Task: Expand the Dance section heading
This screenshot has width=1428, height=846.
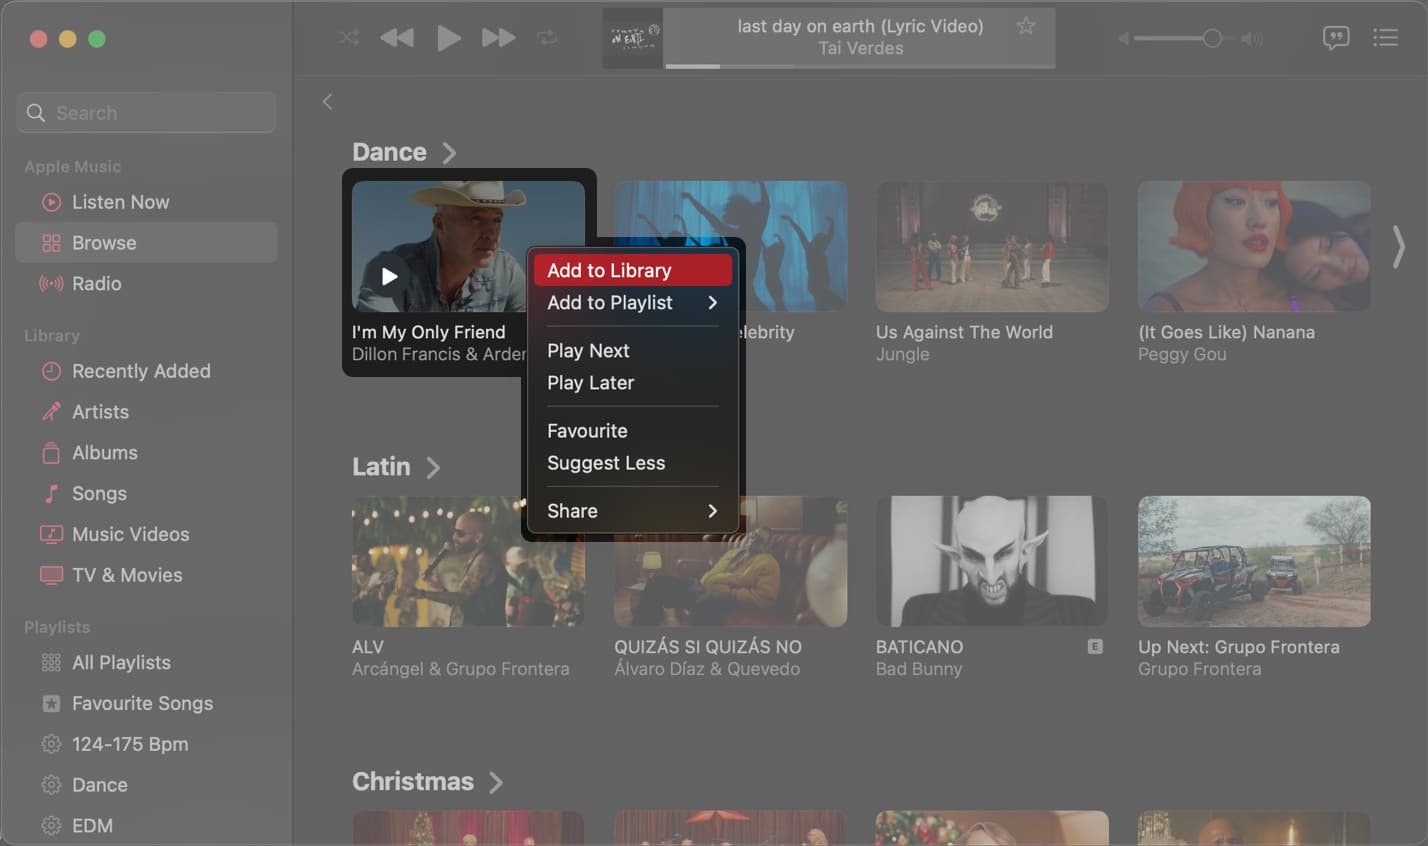Action: tap(404, 152)
